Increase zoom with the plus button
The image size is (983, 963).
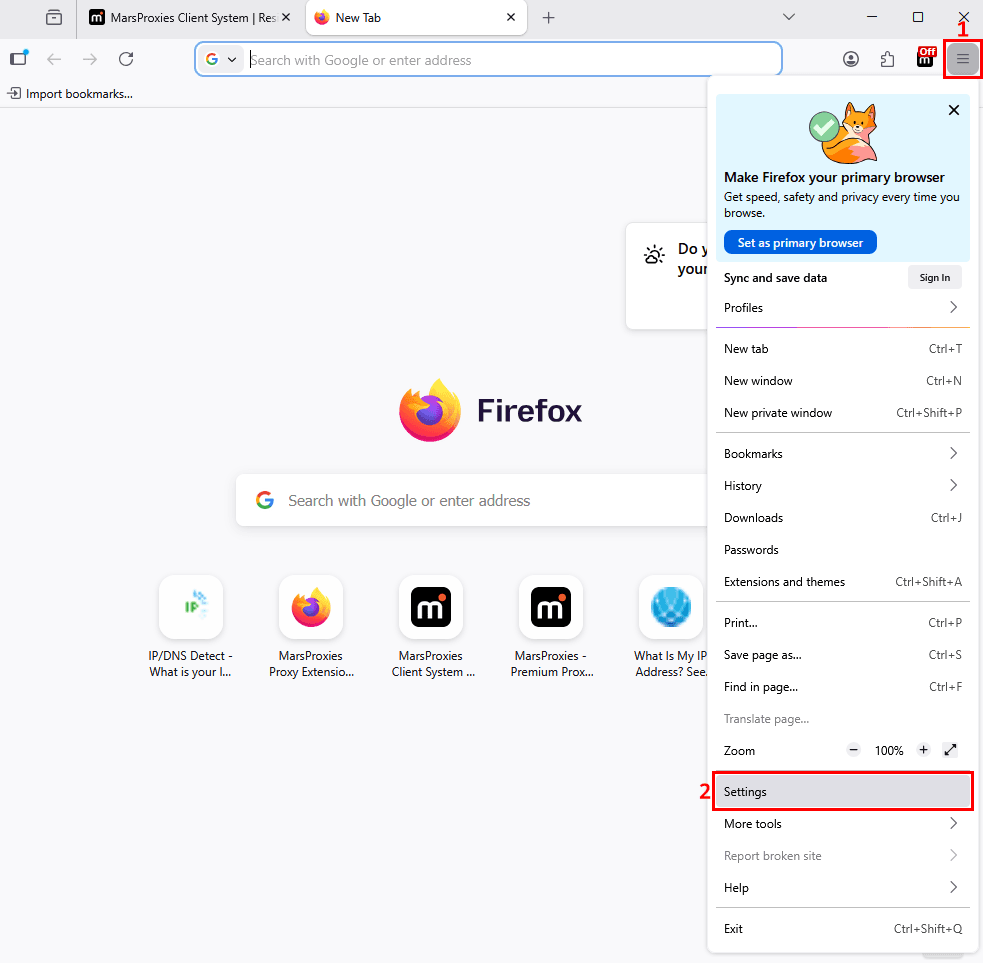coord(923,750)
